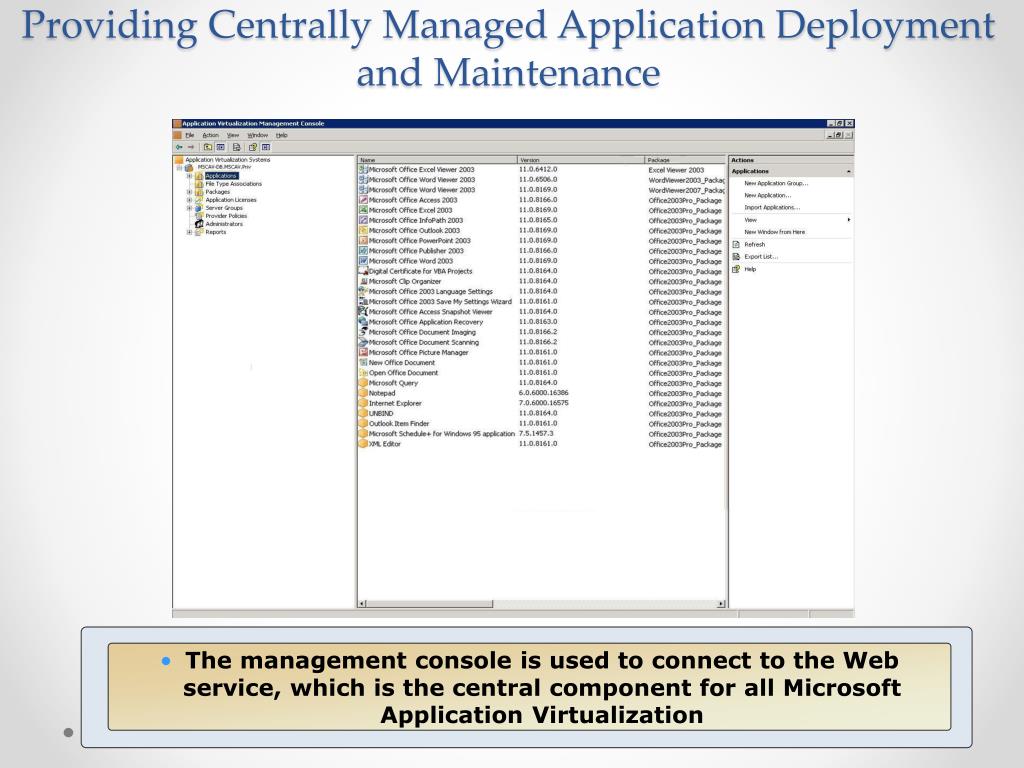Click the Microsoft Office InfoPath 2003 icon
The width and height of the screenshot is (1024, 768).
pos(363,220)
